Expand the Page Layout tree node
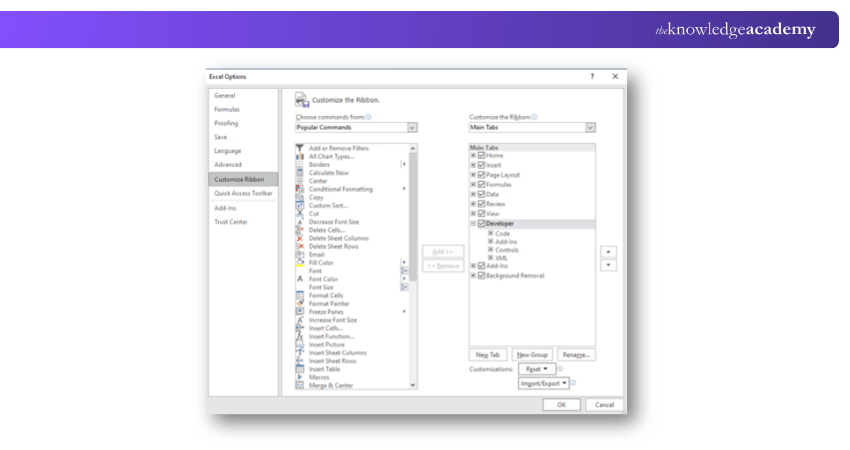 473,175
